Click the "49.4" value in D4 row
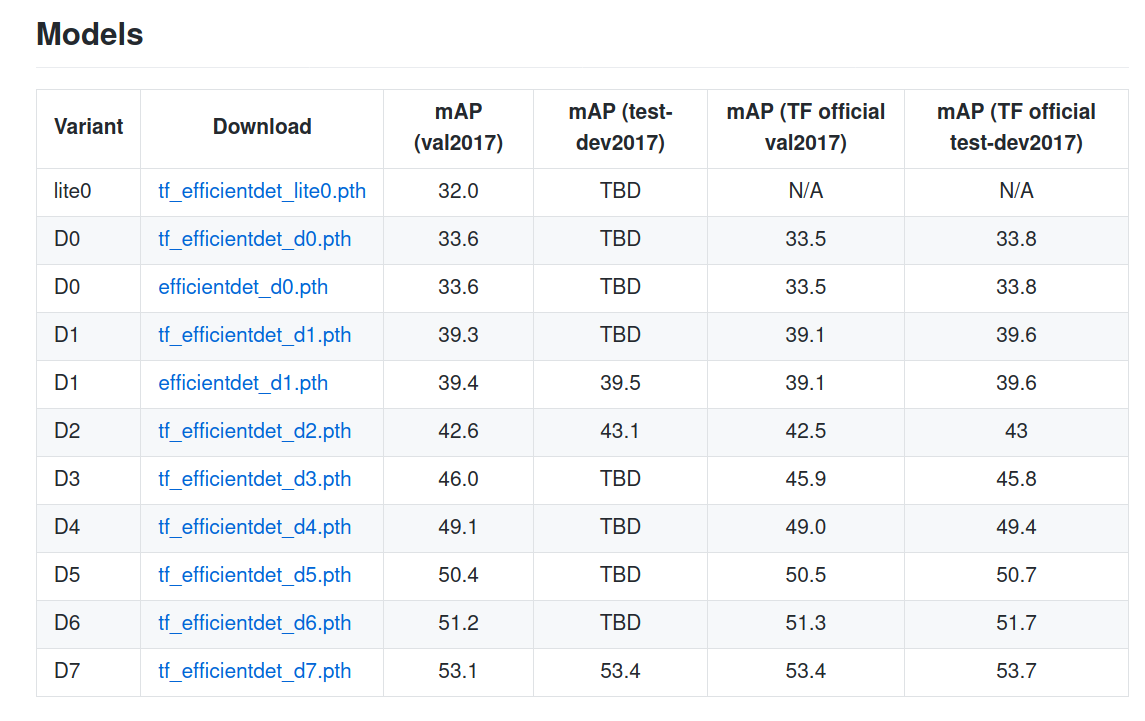 tap(1016, 527)
